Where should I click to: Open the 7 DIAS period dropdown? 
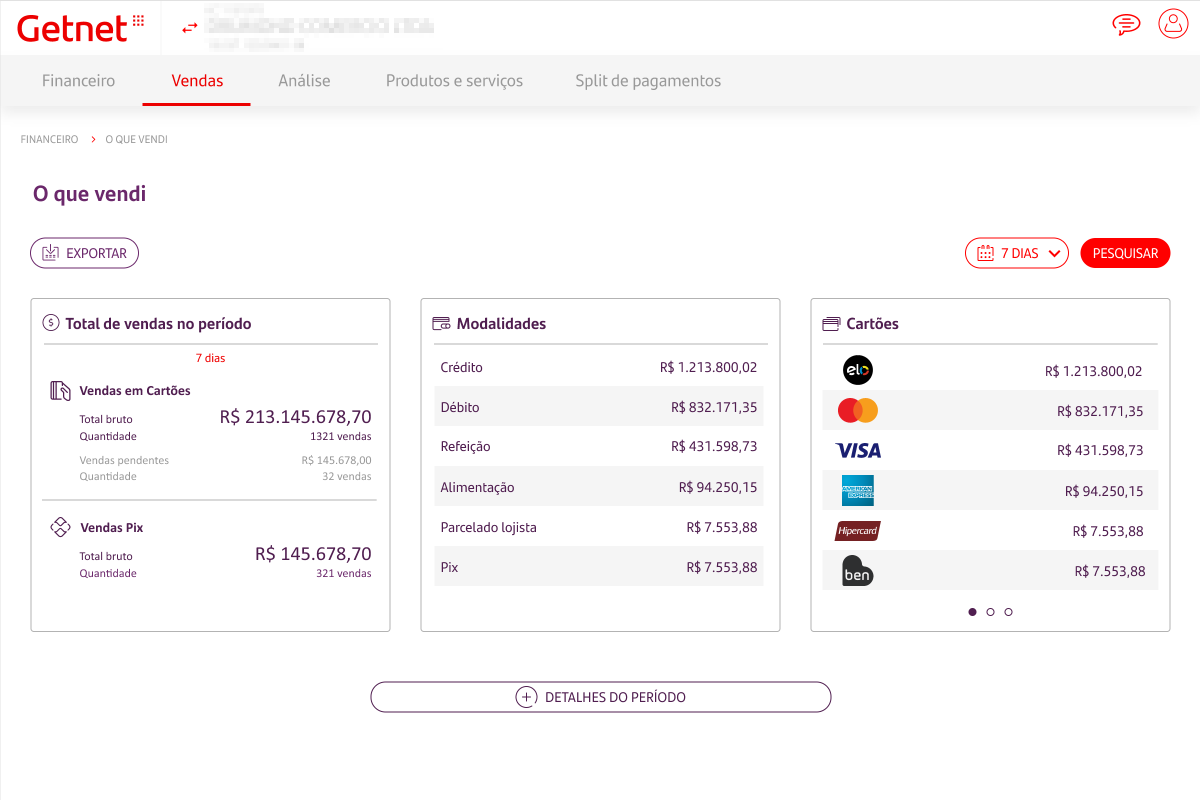(1016, 253)
